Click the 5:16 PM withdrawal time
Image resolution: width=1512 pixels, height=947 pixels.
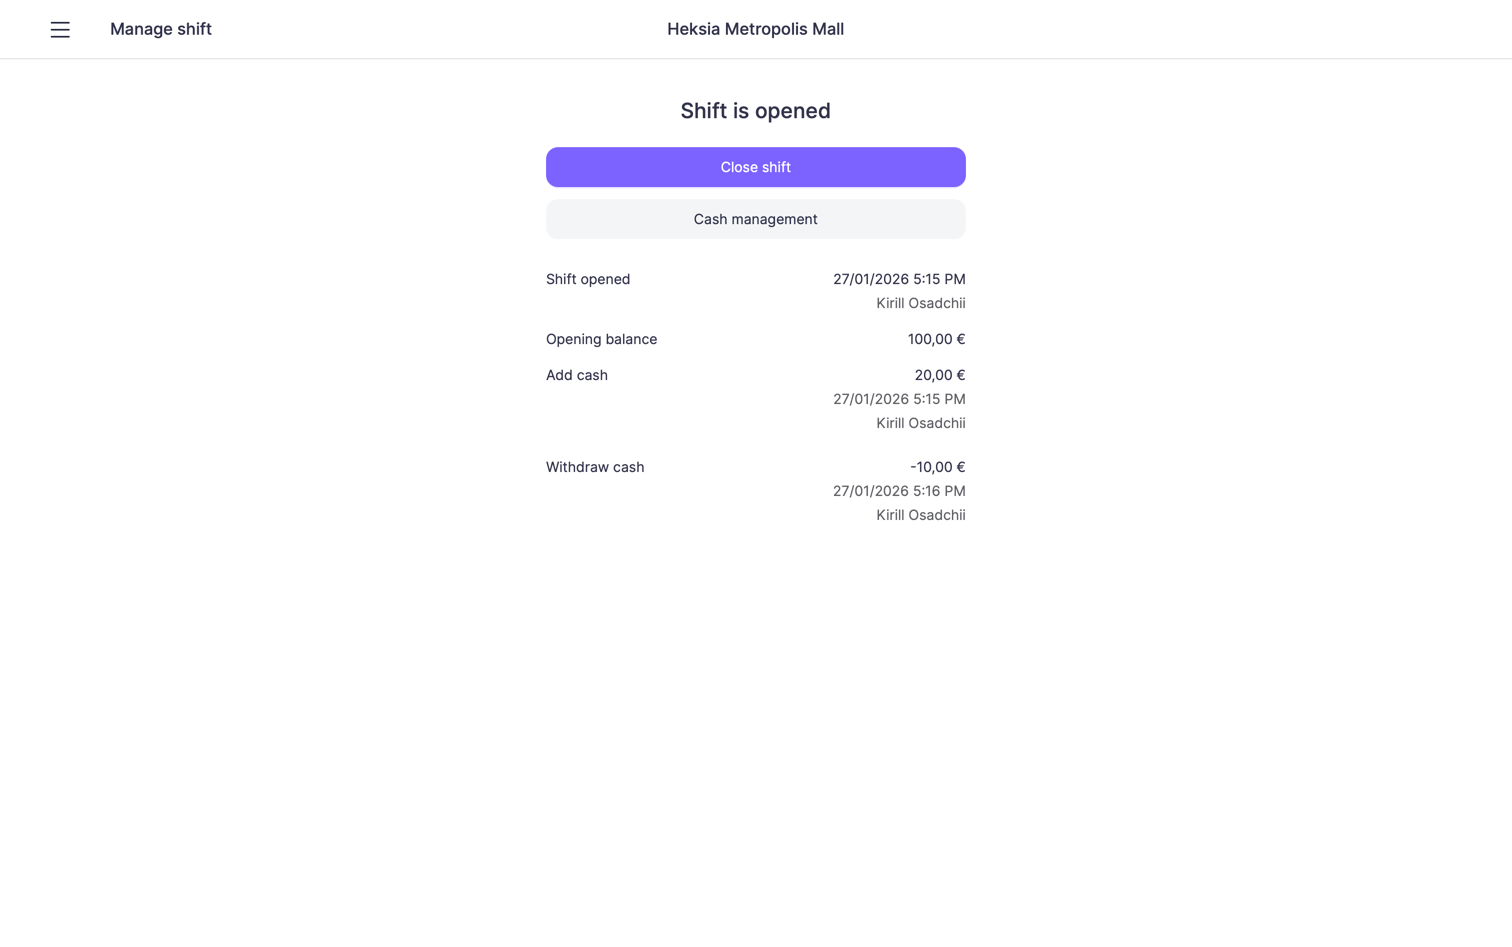939,491
